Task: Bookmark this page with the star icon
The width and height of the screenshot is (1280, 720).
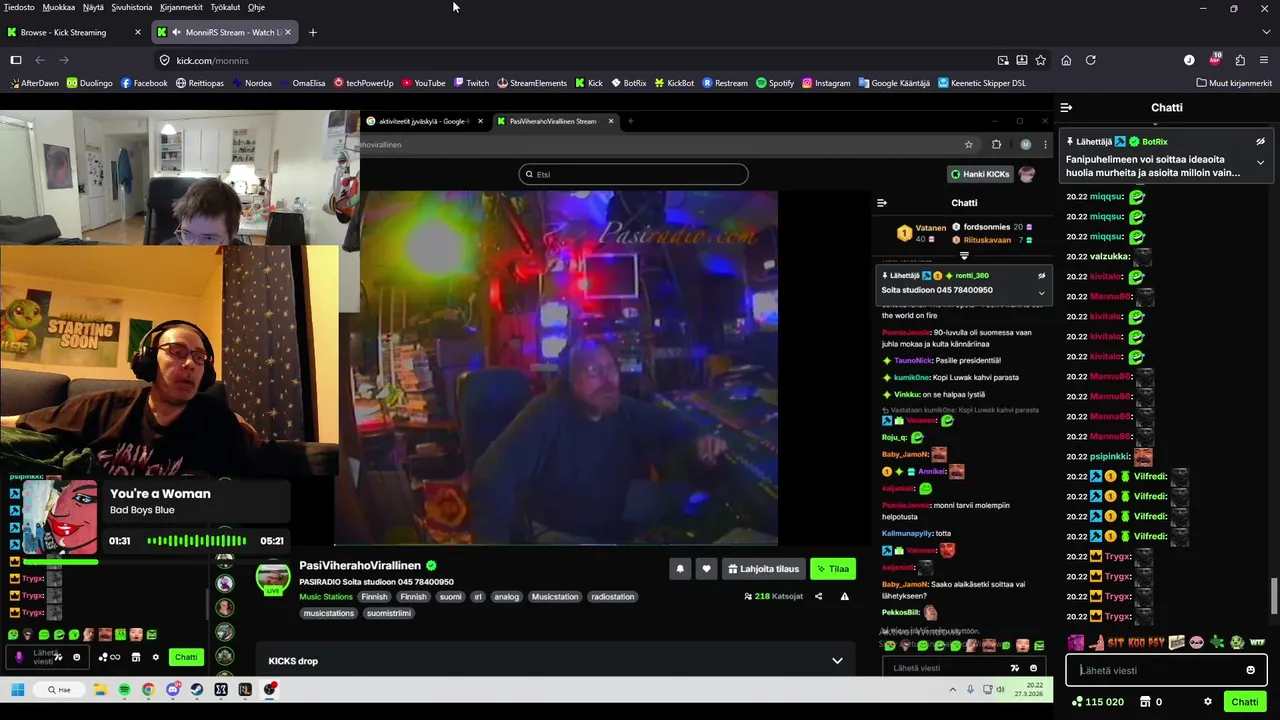Action: tap(1040, 60)
